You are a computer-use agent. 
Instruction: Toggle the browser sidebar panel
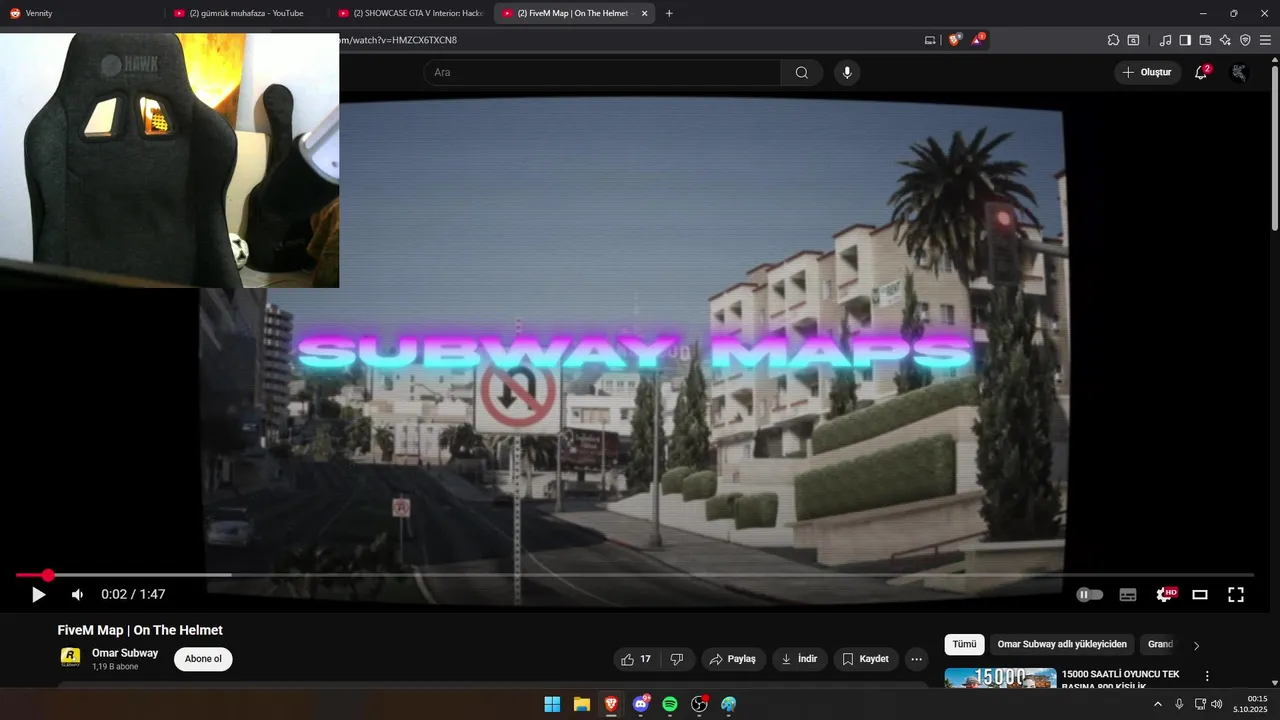1185,40
